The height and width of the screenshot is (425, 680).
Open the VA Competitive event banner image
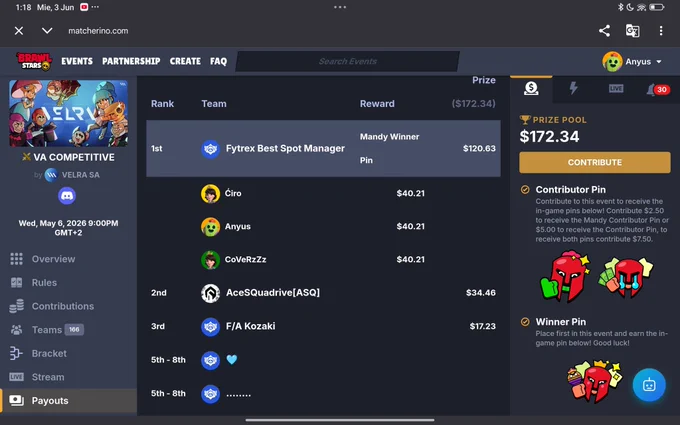[x=69, y=113]
